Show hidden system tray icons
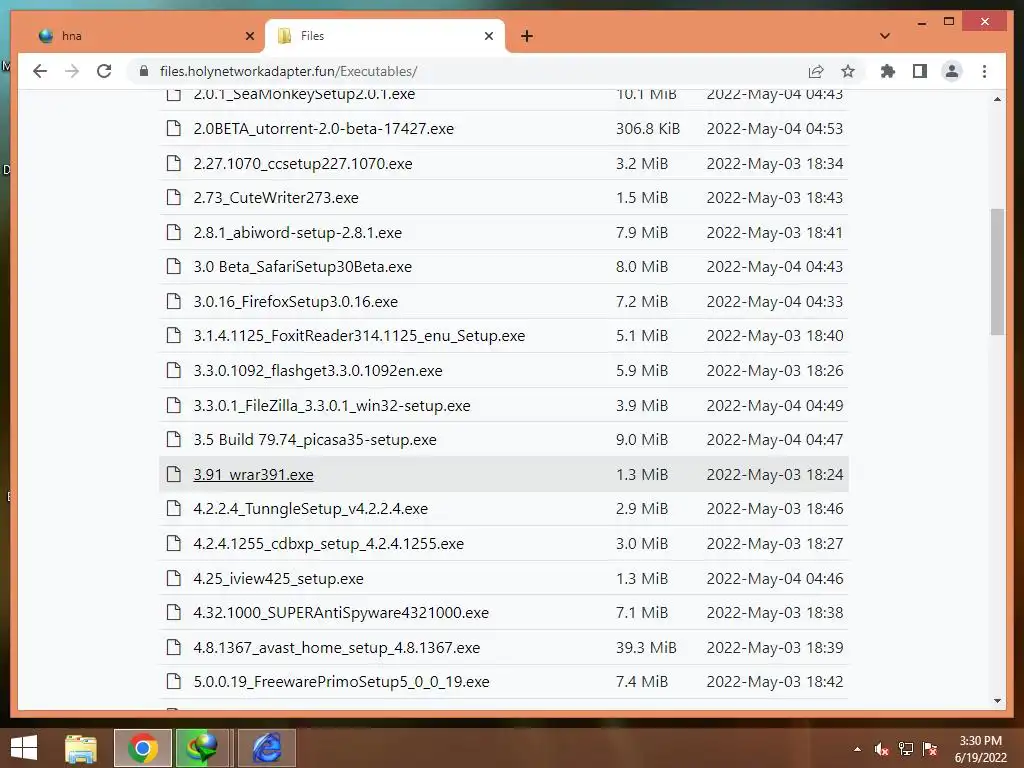This screenshot has width=1024, height=768. [x=857, y=749]
